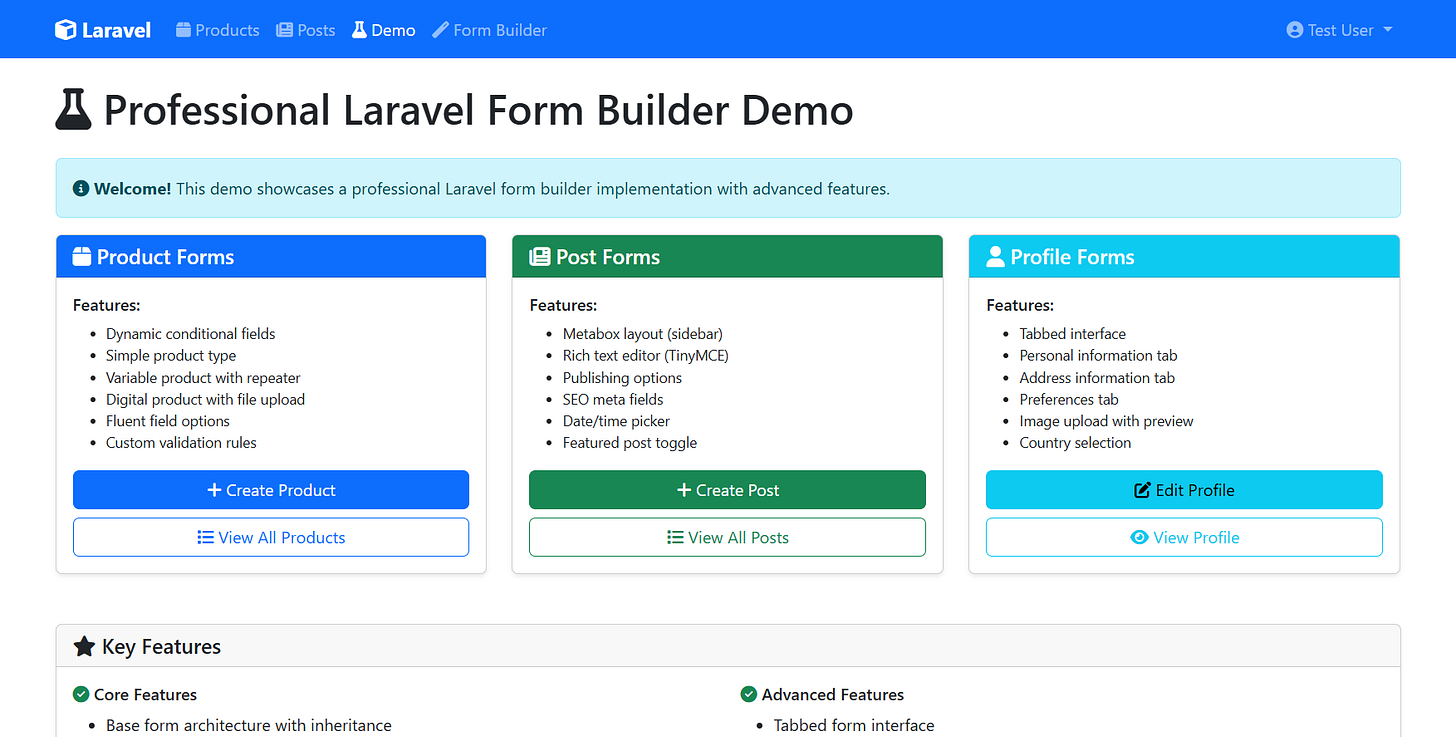
Task: Click the box icon in Product Forms header
Action: pos(82,257)
